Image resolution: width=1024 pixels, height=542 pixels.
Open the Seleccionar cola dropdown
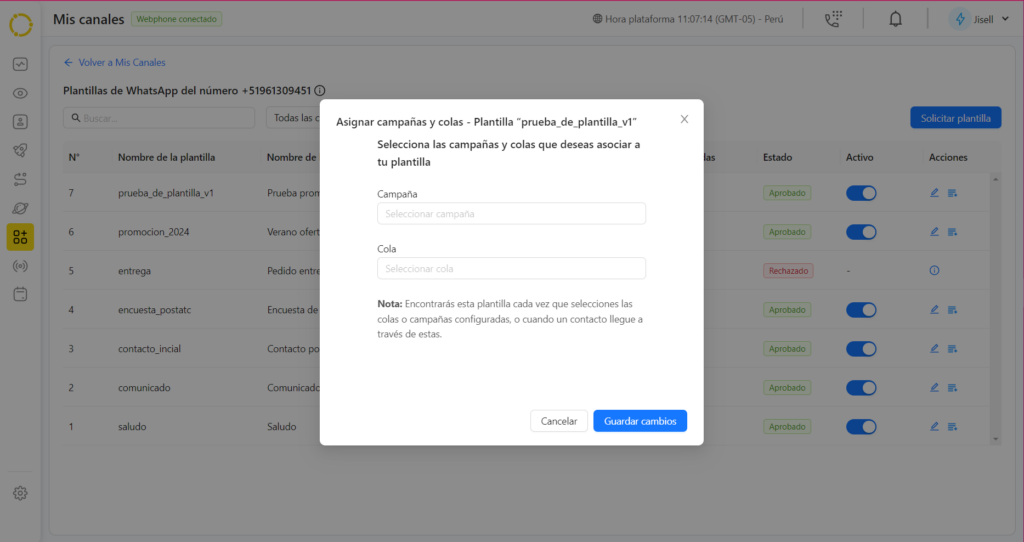pos(511,269)
